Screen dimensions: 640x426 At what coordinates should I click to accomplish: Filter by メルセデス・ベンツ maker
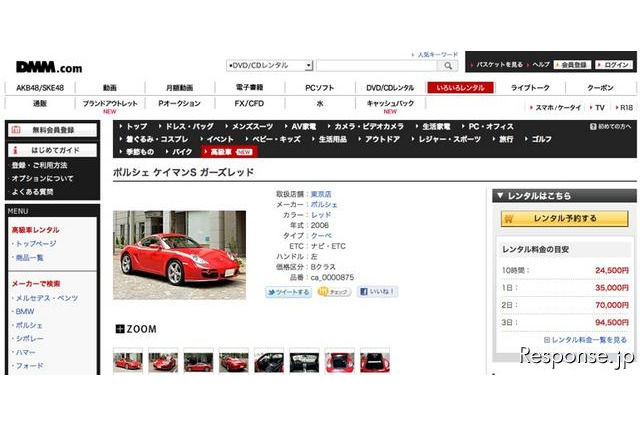point(47,298)
